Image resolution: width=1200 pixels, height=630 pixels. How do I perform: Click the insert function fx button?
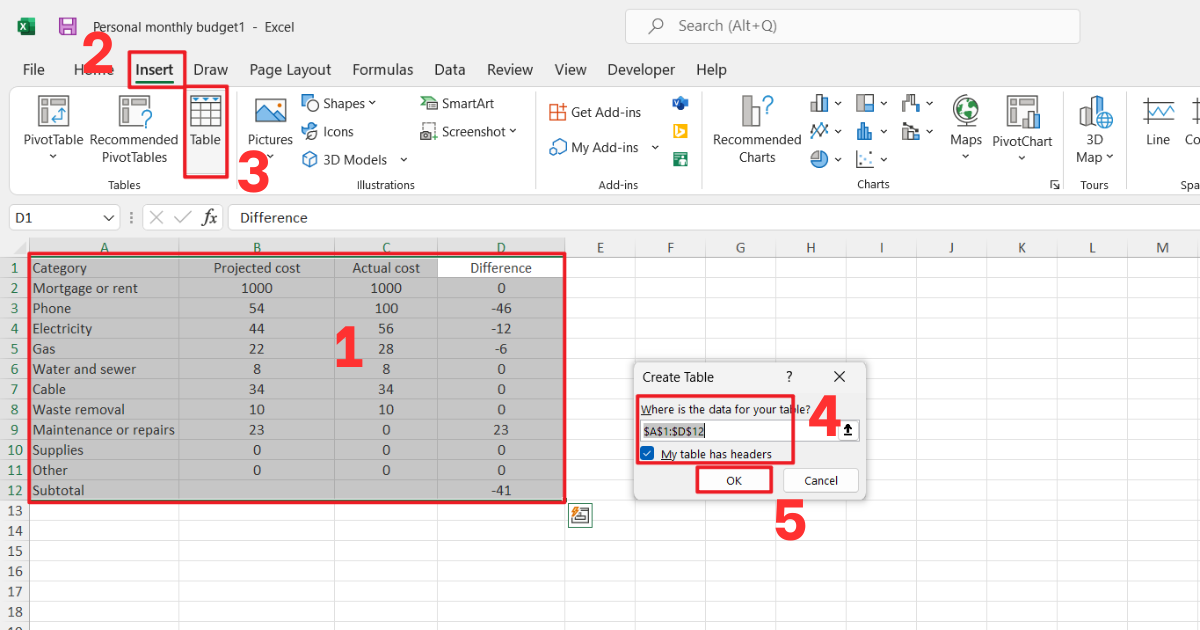pyautogui.click(x=210, y=217)
